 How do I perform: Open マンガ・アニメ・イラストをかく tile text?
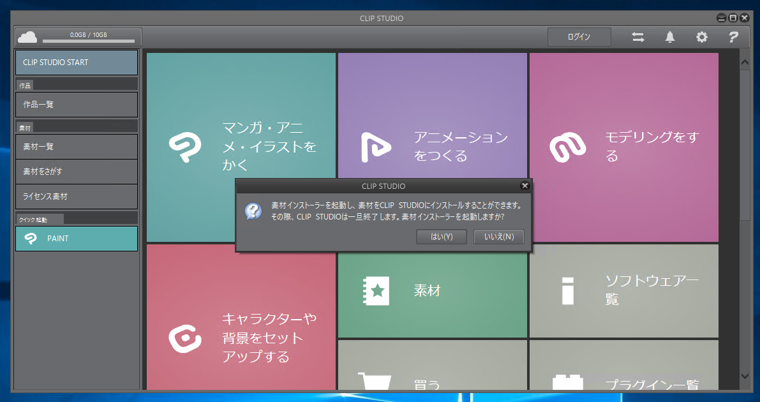pyautogui.click(x=269, y=147)
